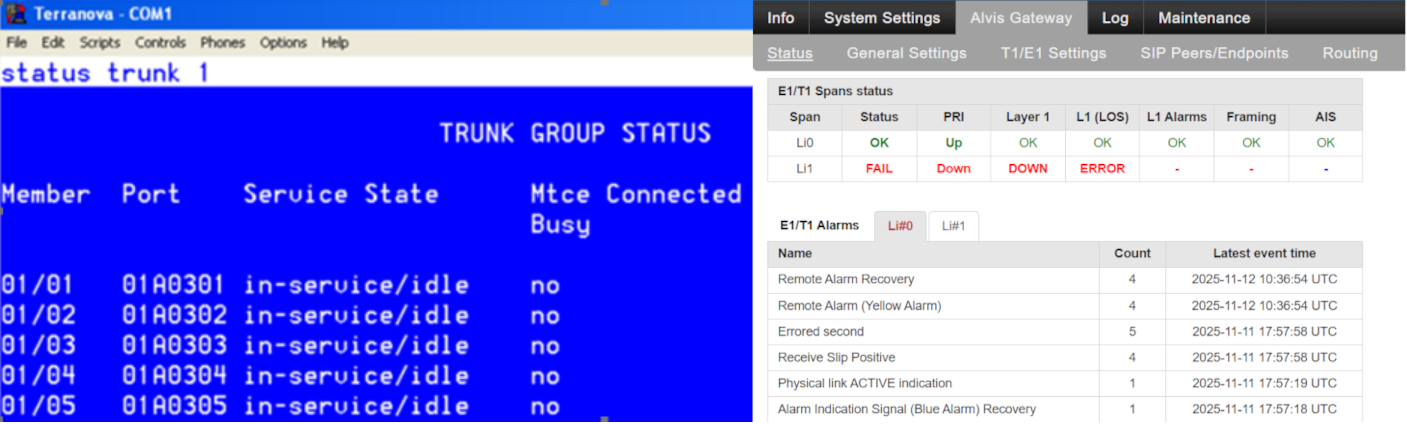Image resolution: width=1407 pixels, height=424 pixels.
Task: Open the Maintenance tab
Action: click(1204, 18)
